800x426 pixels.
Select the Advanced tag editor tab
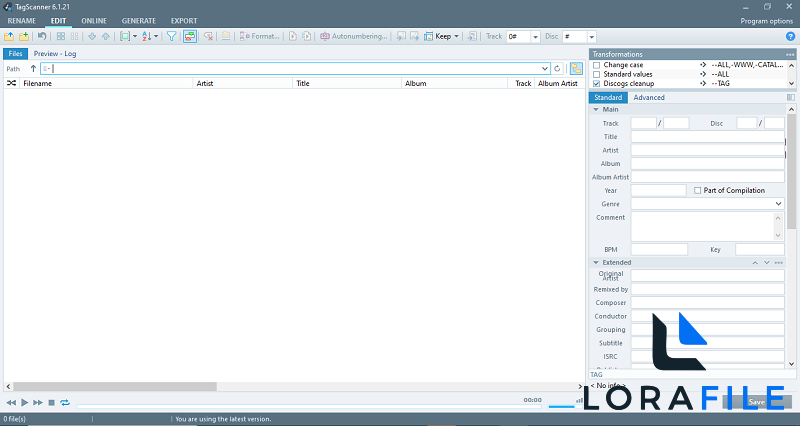coord(649,97)
